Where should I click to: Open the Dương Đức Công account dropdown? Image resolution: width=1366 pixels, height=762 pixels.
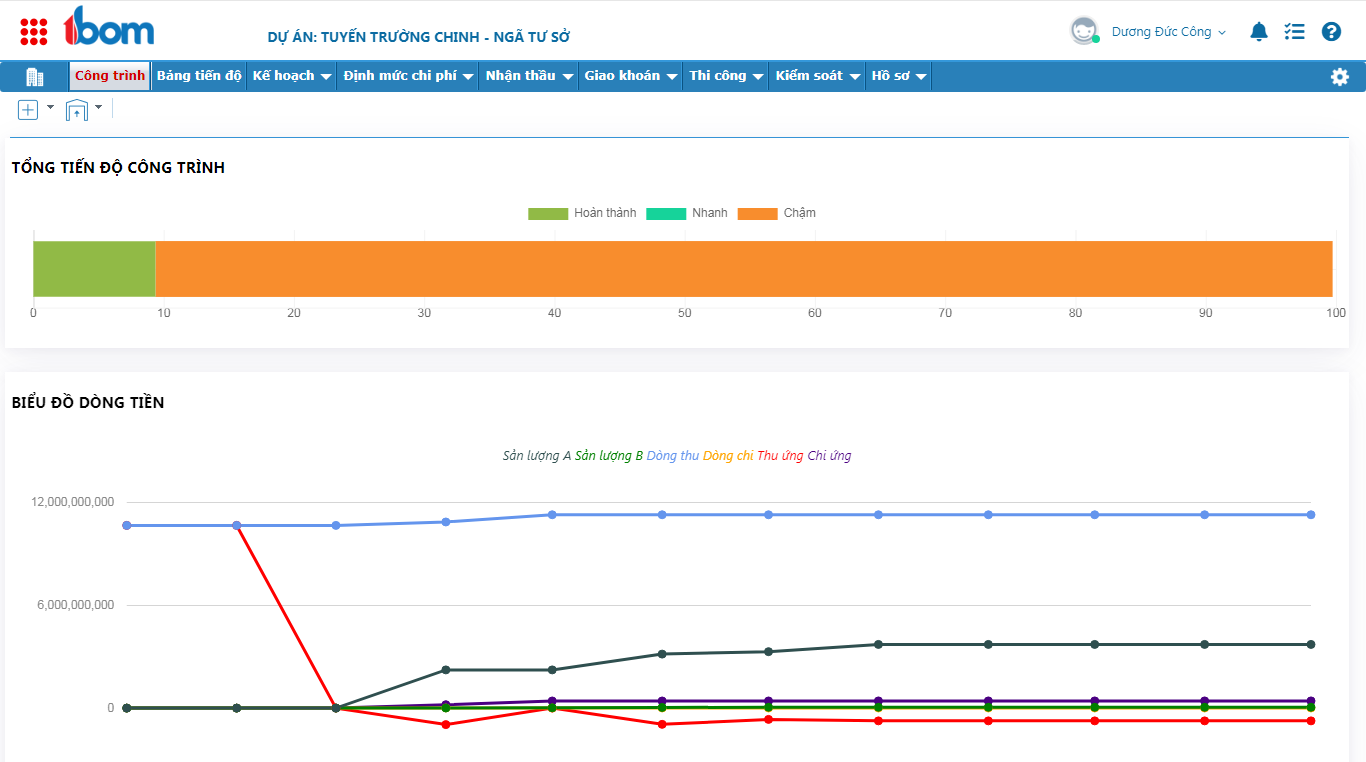(x=1168, y=32)
